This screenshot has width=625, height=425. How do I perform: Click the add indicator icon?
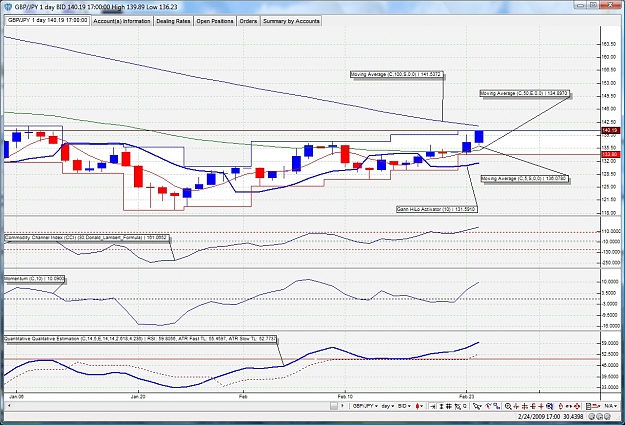tap(488, 406)
